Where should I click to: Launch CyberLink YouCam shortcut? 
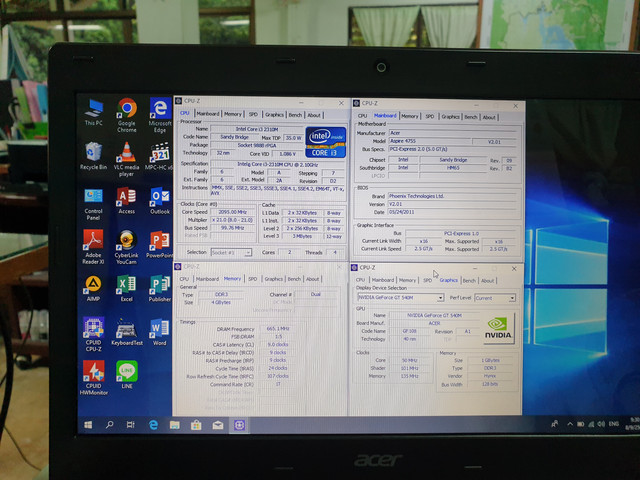[x=127, y=247]
